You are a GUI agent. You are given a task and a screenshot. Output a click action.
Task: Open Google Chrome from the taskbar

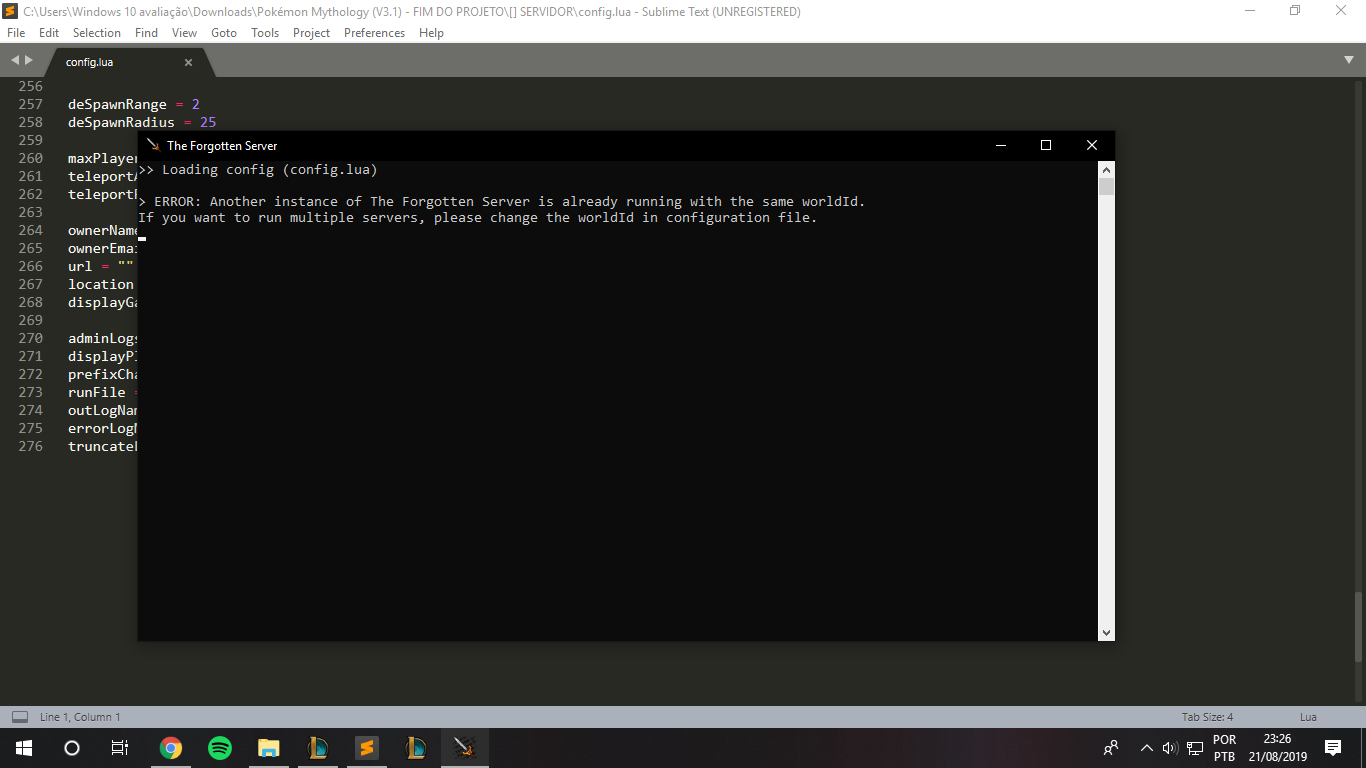[x=171, y=748]
